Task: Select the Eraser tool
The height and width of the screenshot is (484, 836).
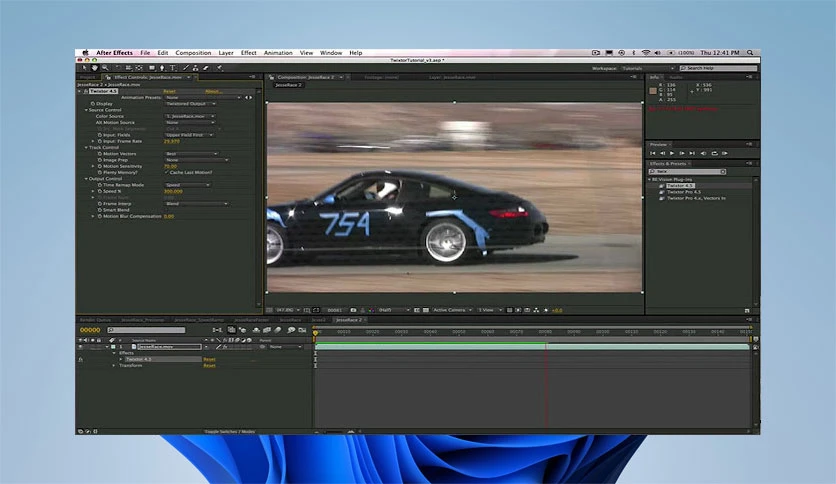Action: [x=206, y=68]
